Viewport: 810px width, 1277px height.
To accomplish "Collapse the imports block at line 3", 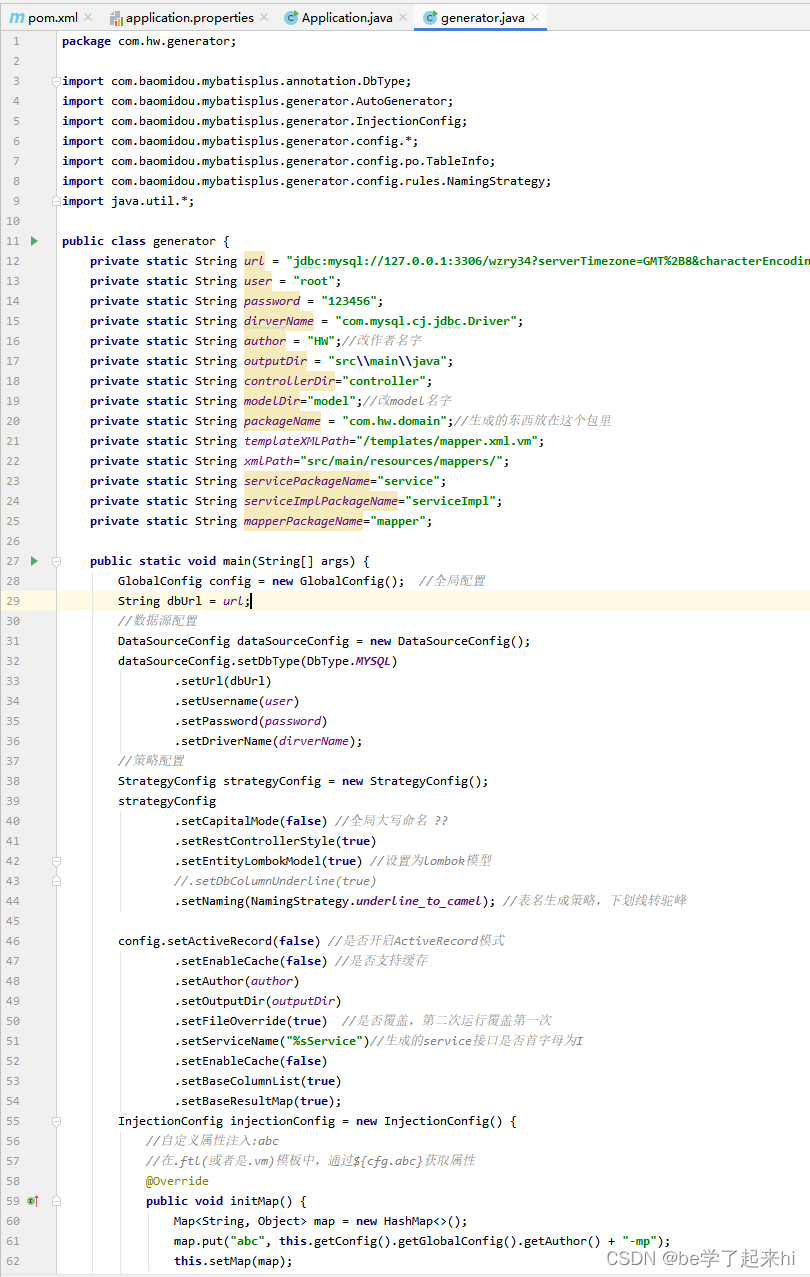I will 57,81.
